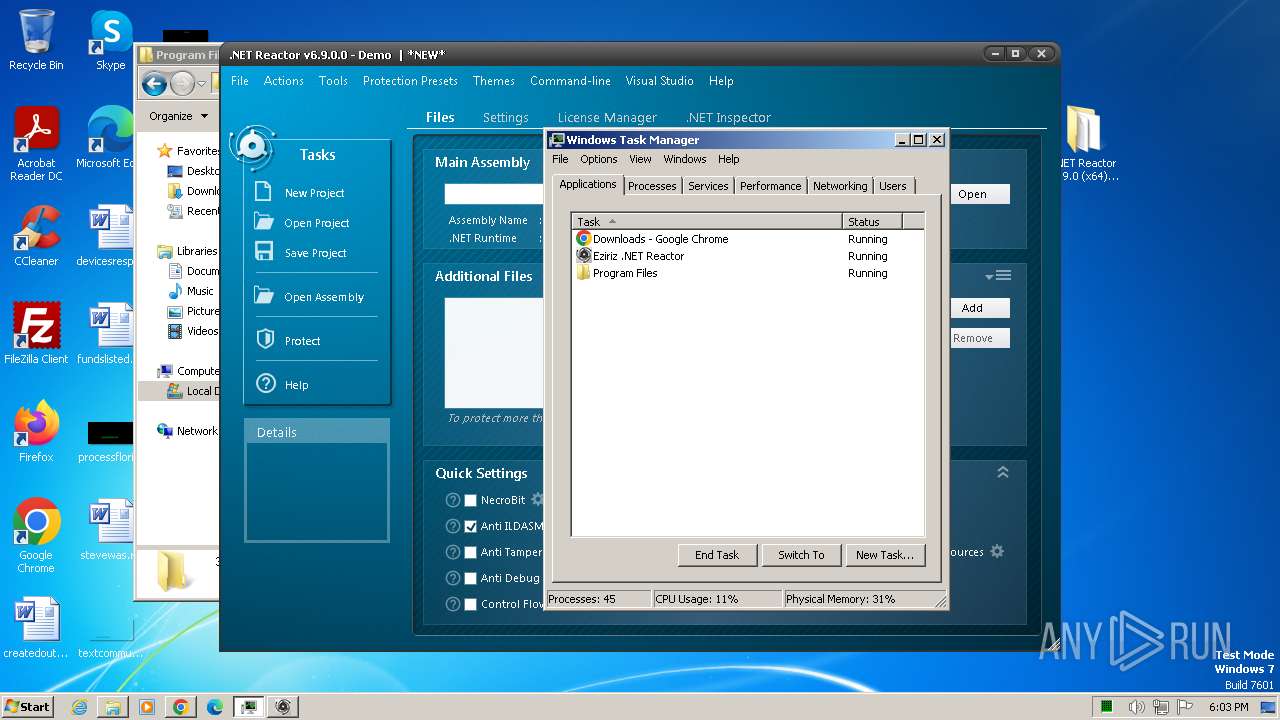Click the New Project icon in Tasks
1280x720 pixels.
coord(264,192)
